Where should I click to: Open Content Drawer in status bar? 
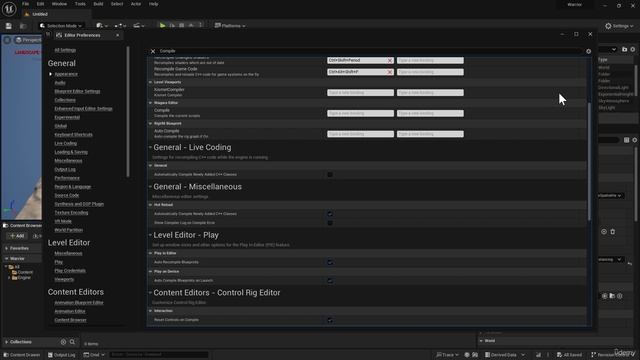(22, 355)
